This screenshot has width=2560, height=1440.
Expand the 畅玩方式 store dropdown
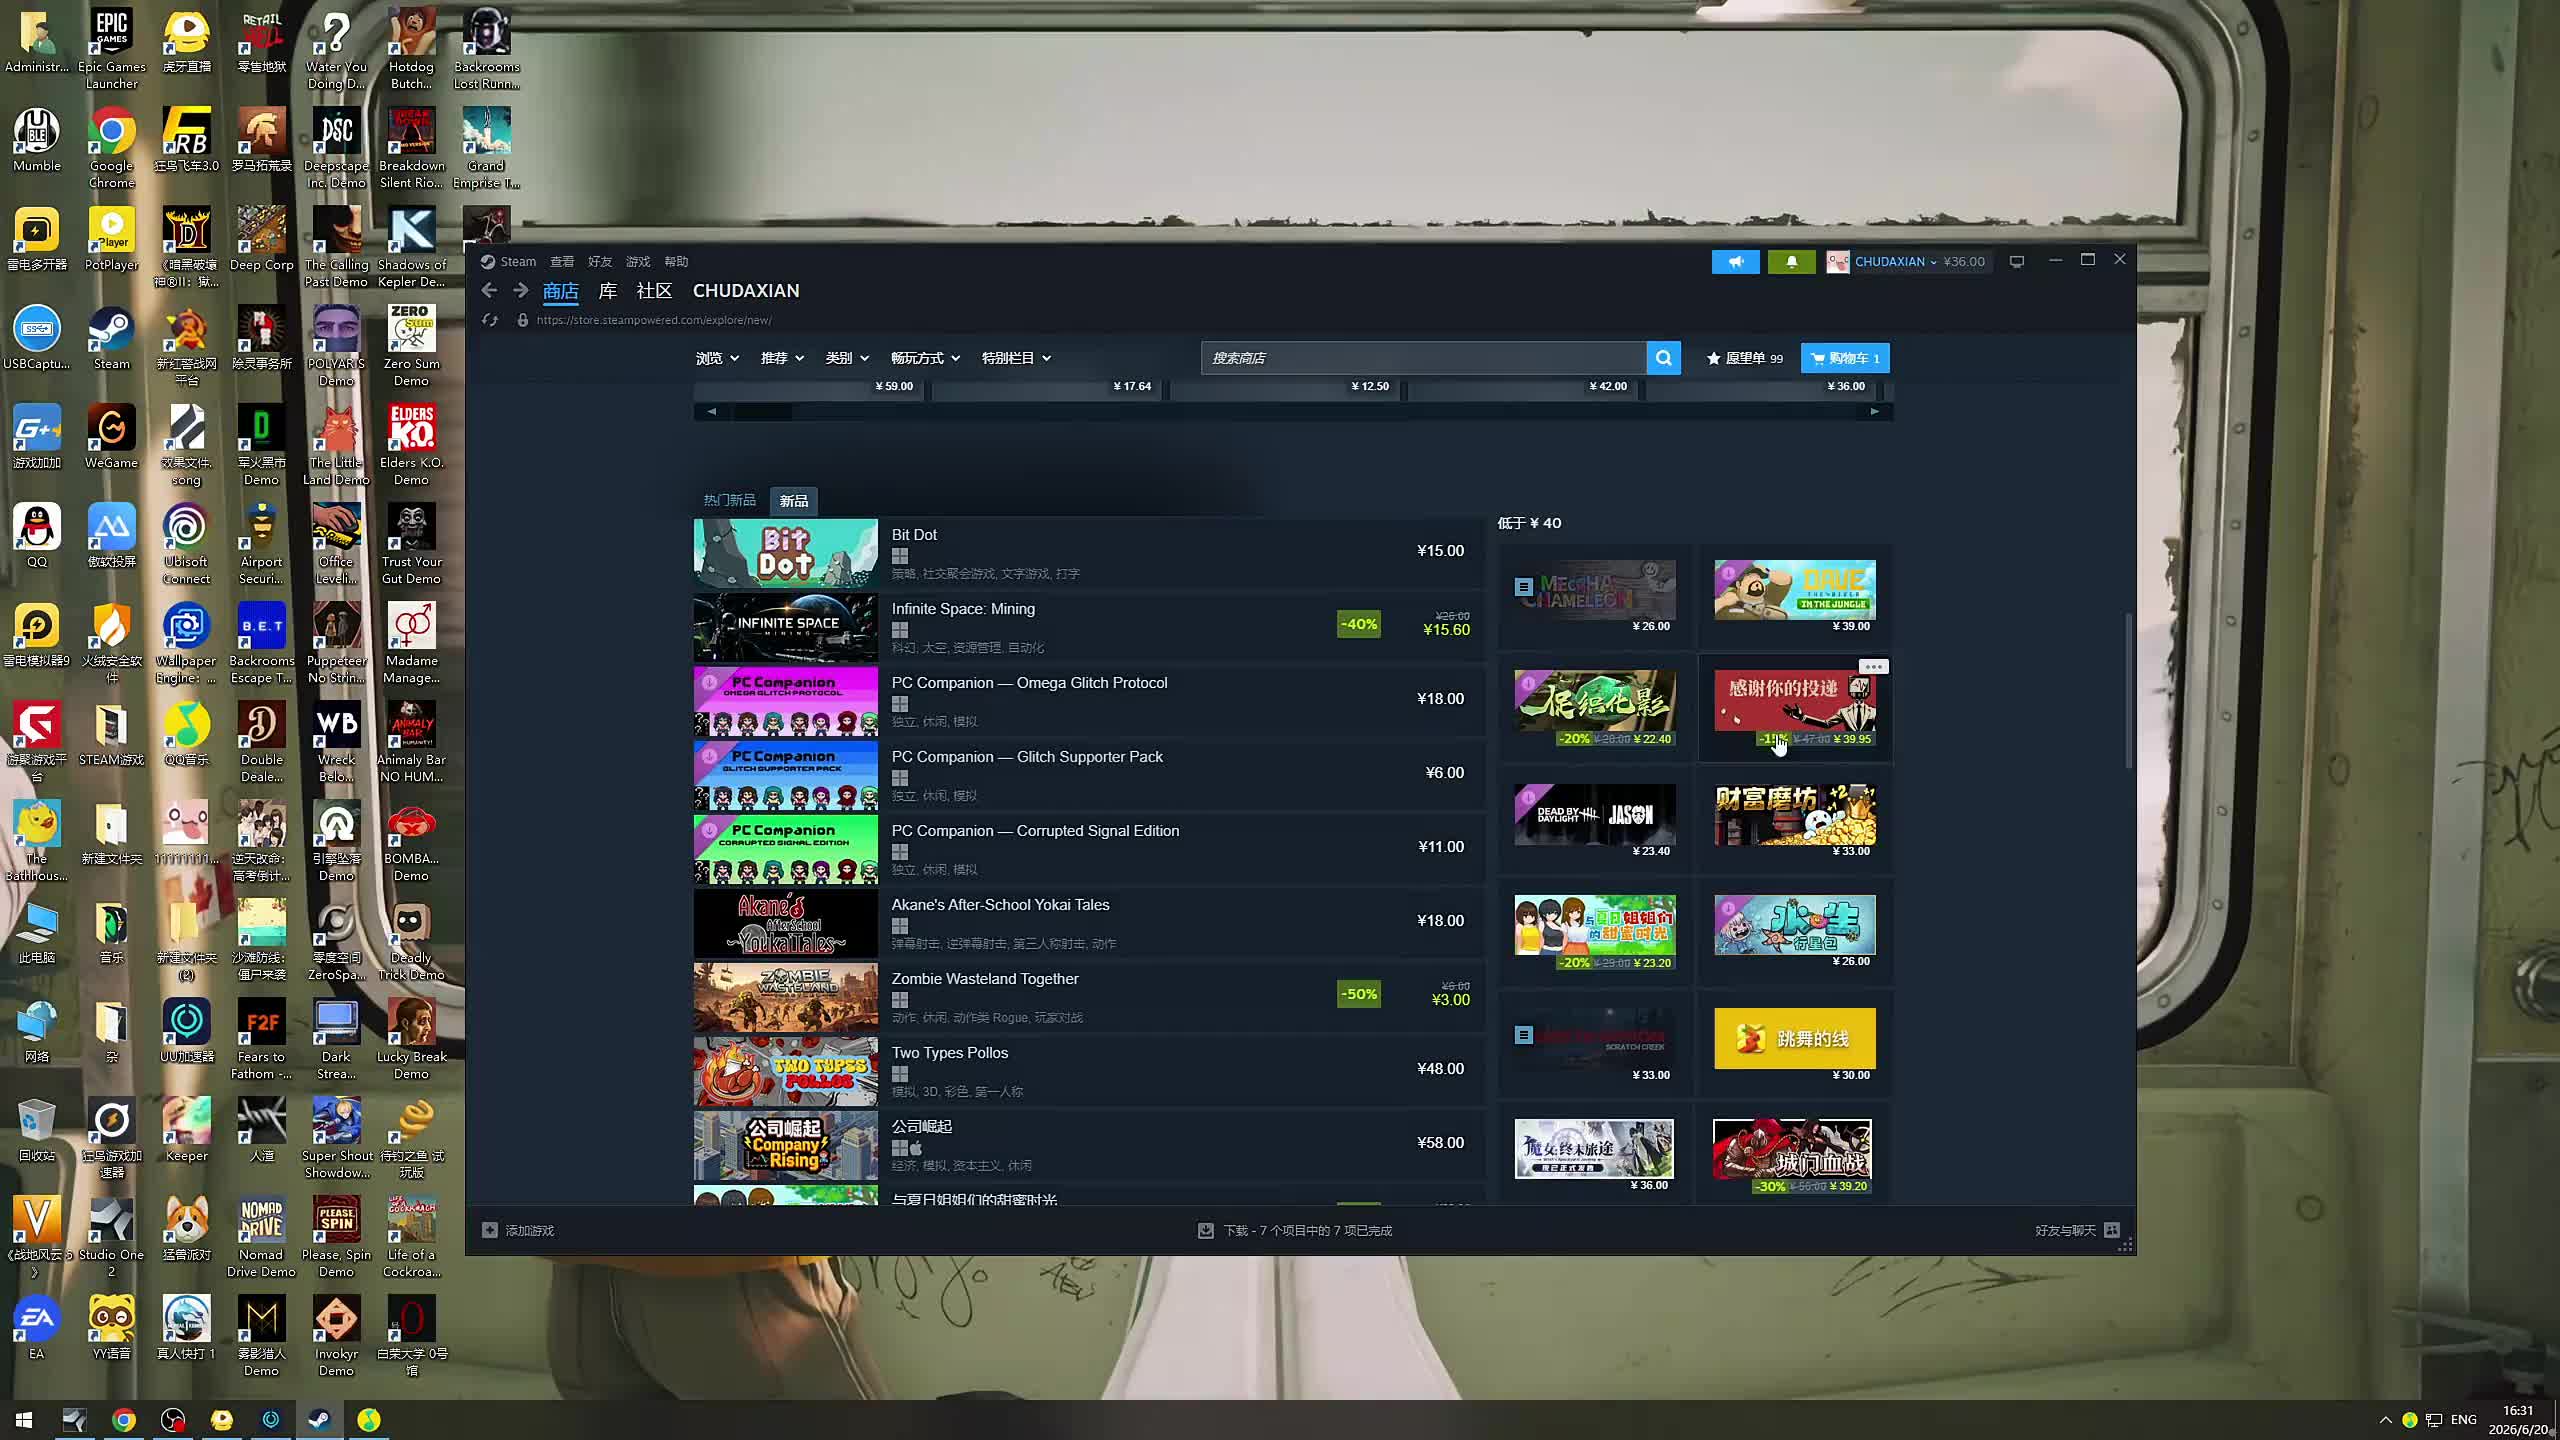[925, 358]
